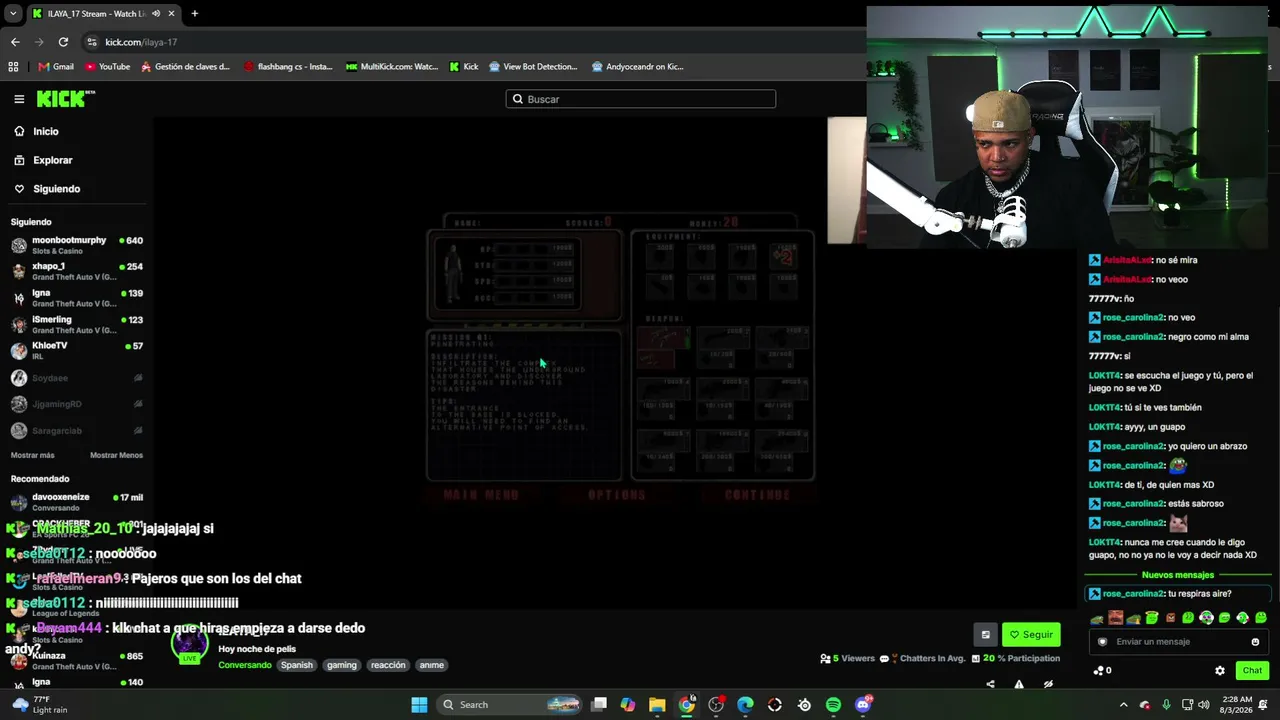Jump to Nuevos mensajes in chat
Screen dimensions: 1280x720
(1178, 575)
